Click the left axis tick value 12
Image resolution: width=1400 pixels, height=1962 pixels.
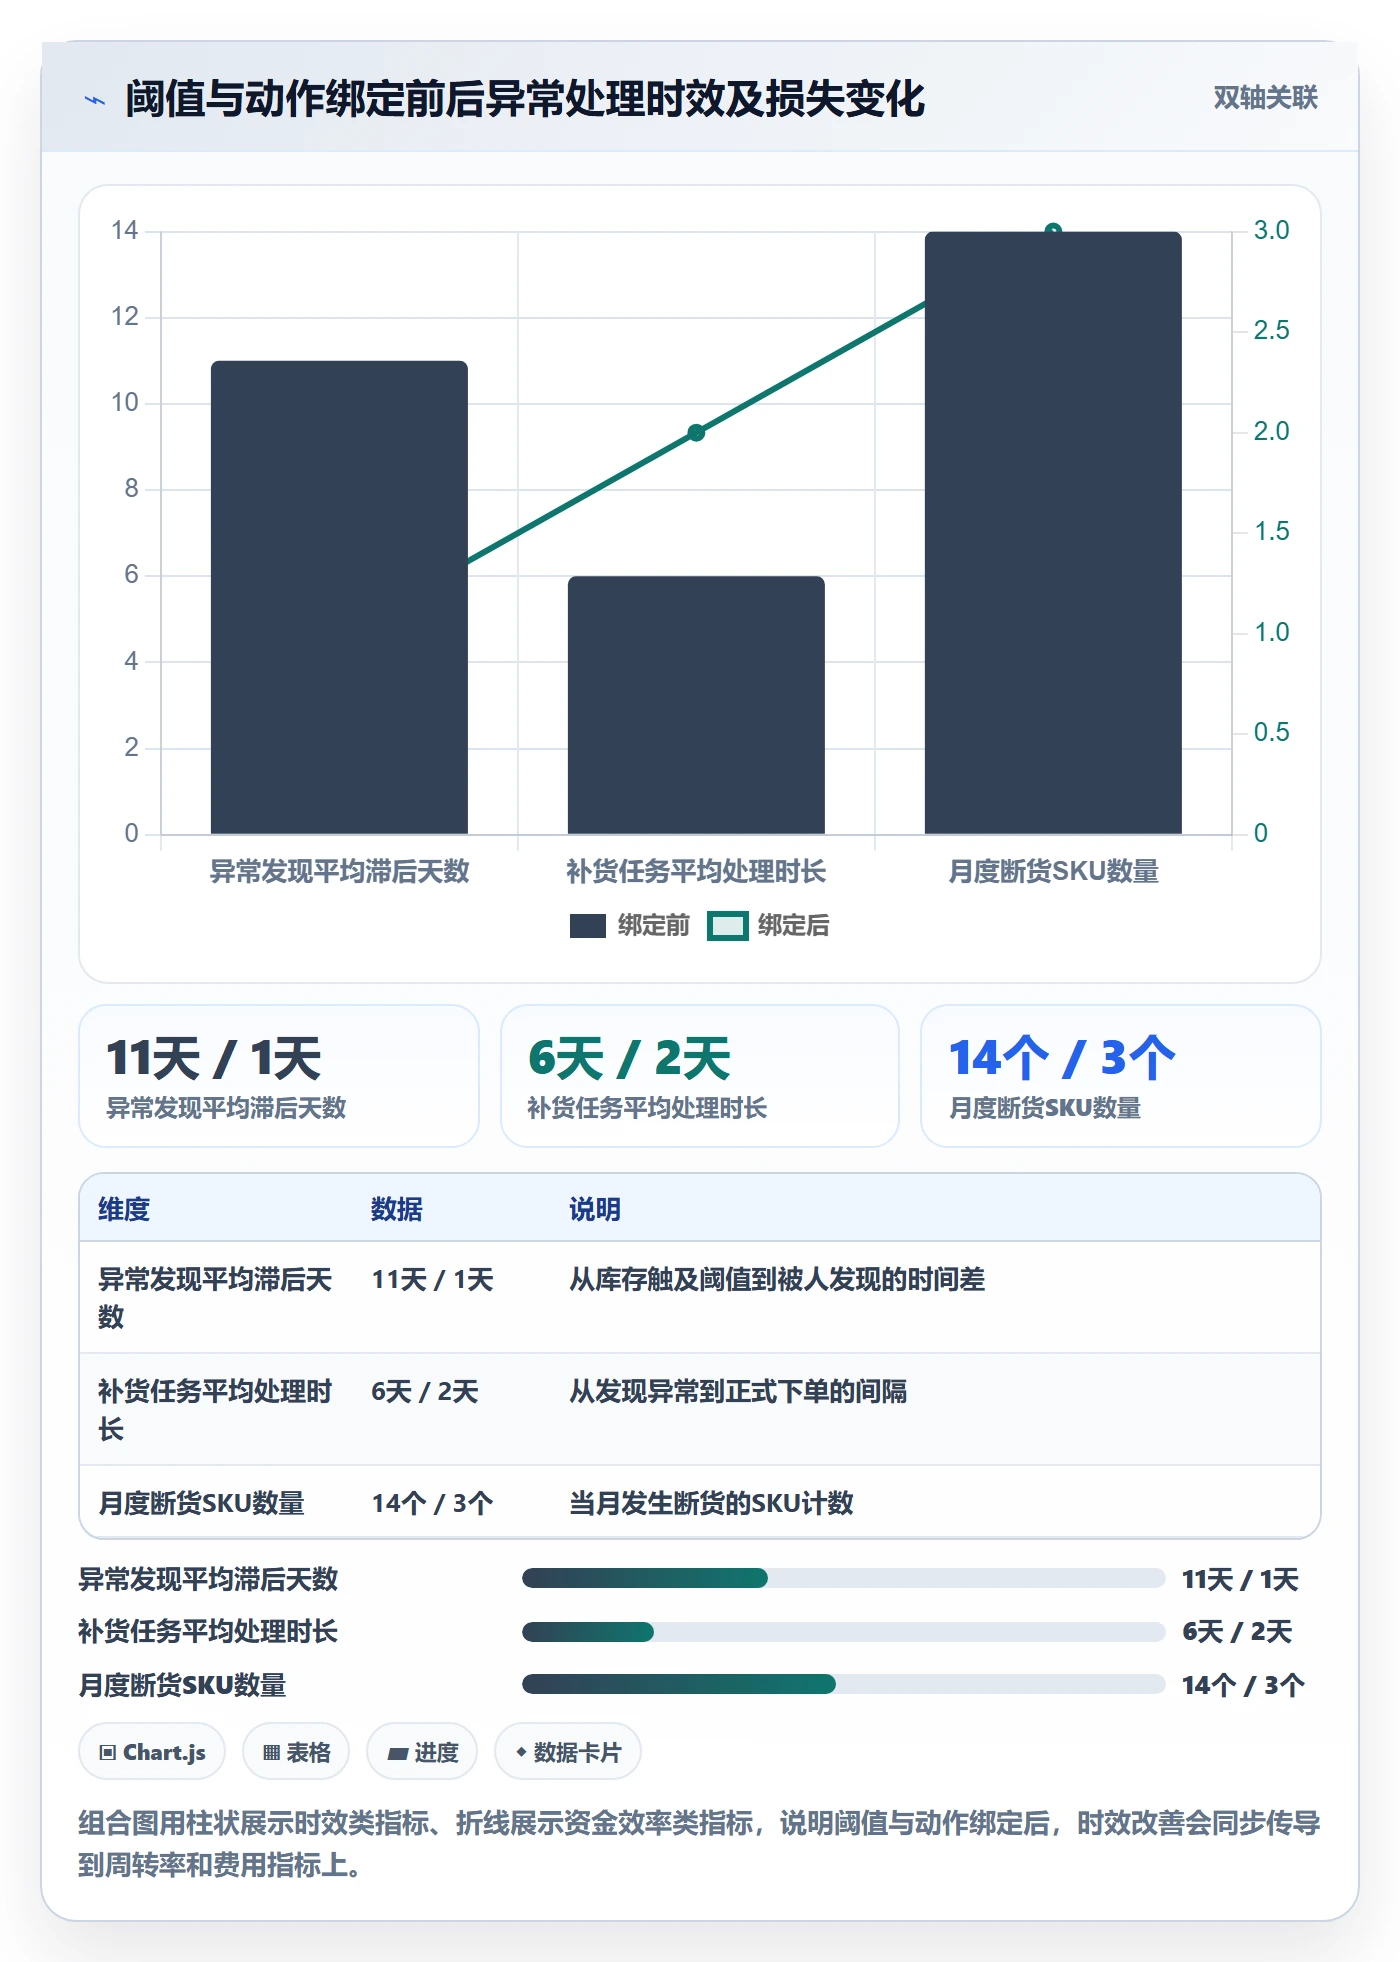point(125,317)
